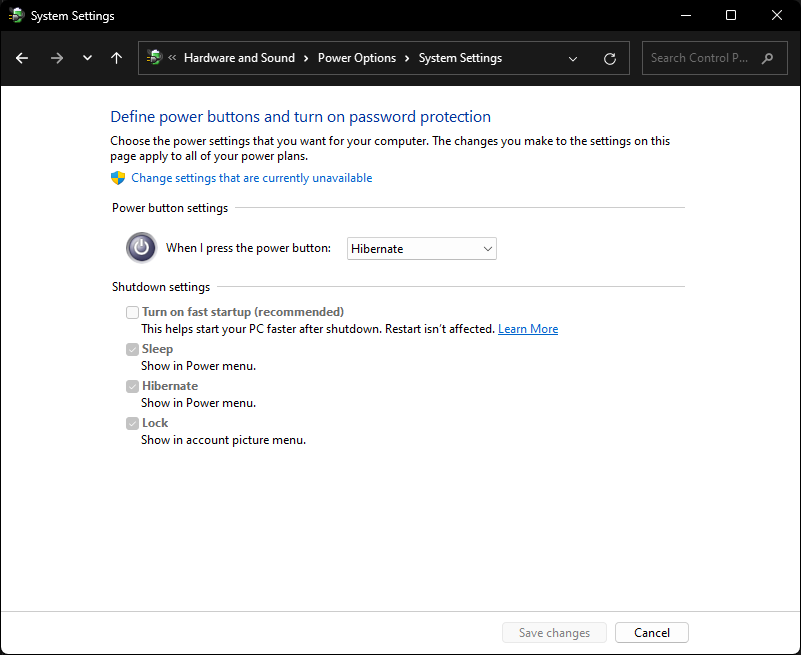Go up one level with up arrow
The width and height of the screenshot is (801, 655).
tap(116, 58)
